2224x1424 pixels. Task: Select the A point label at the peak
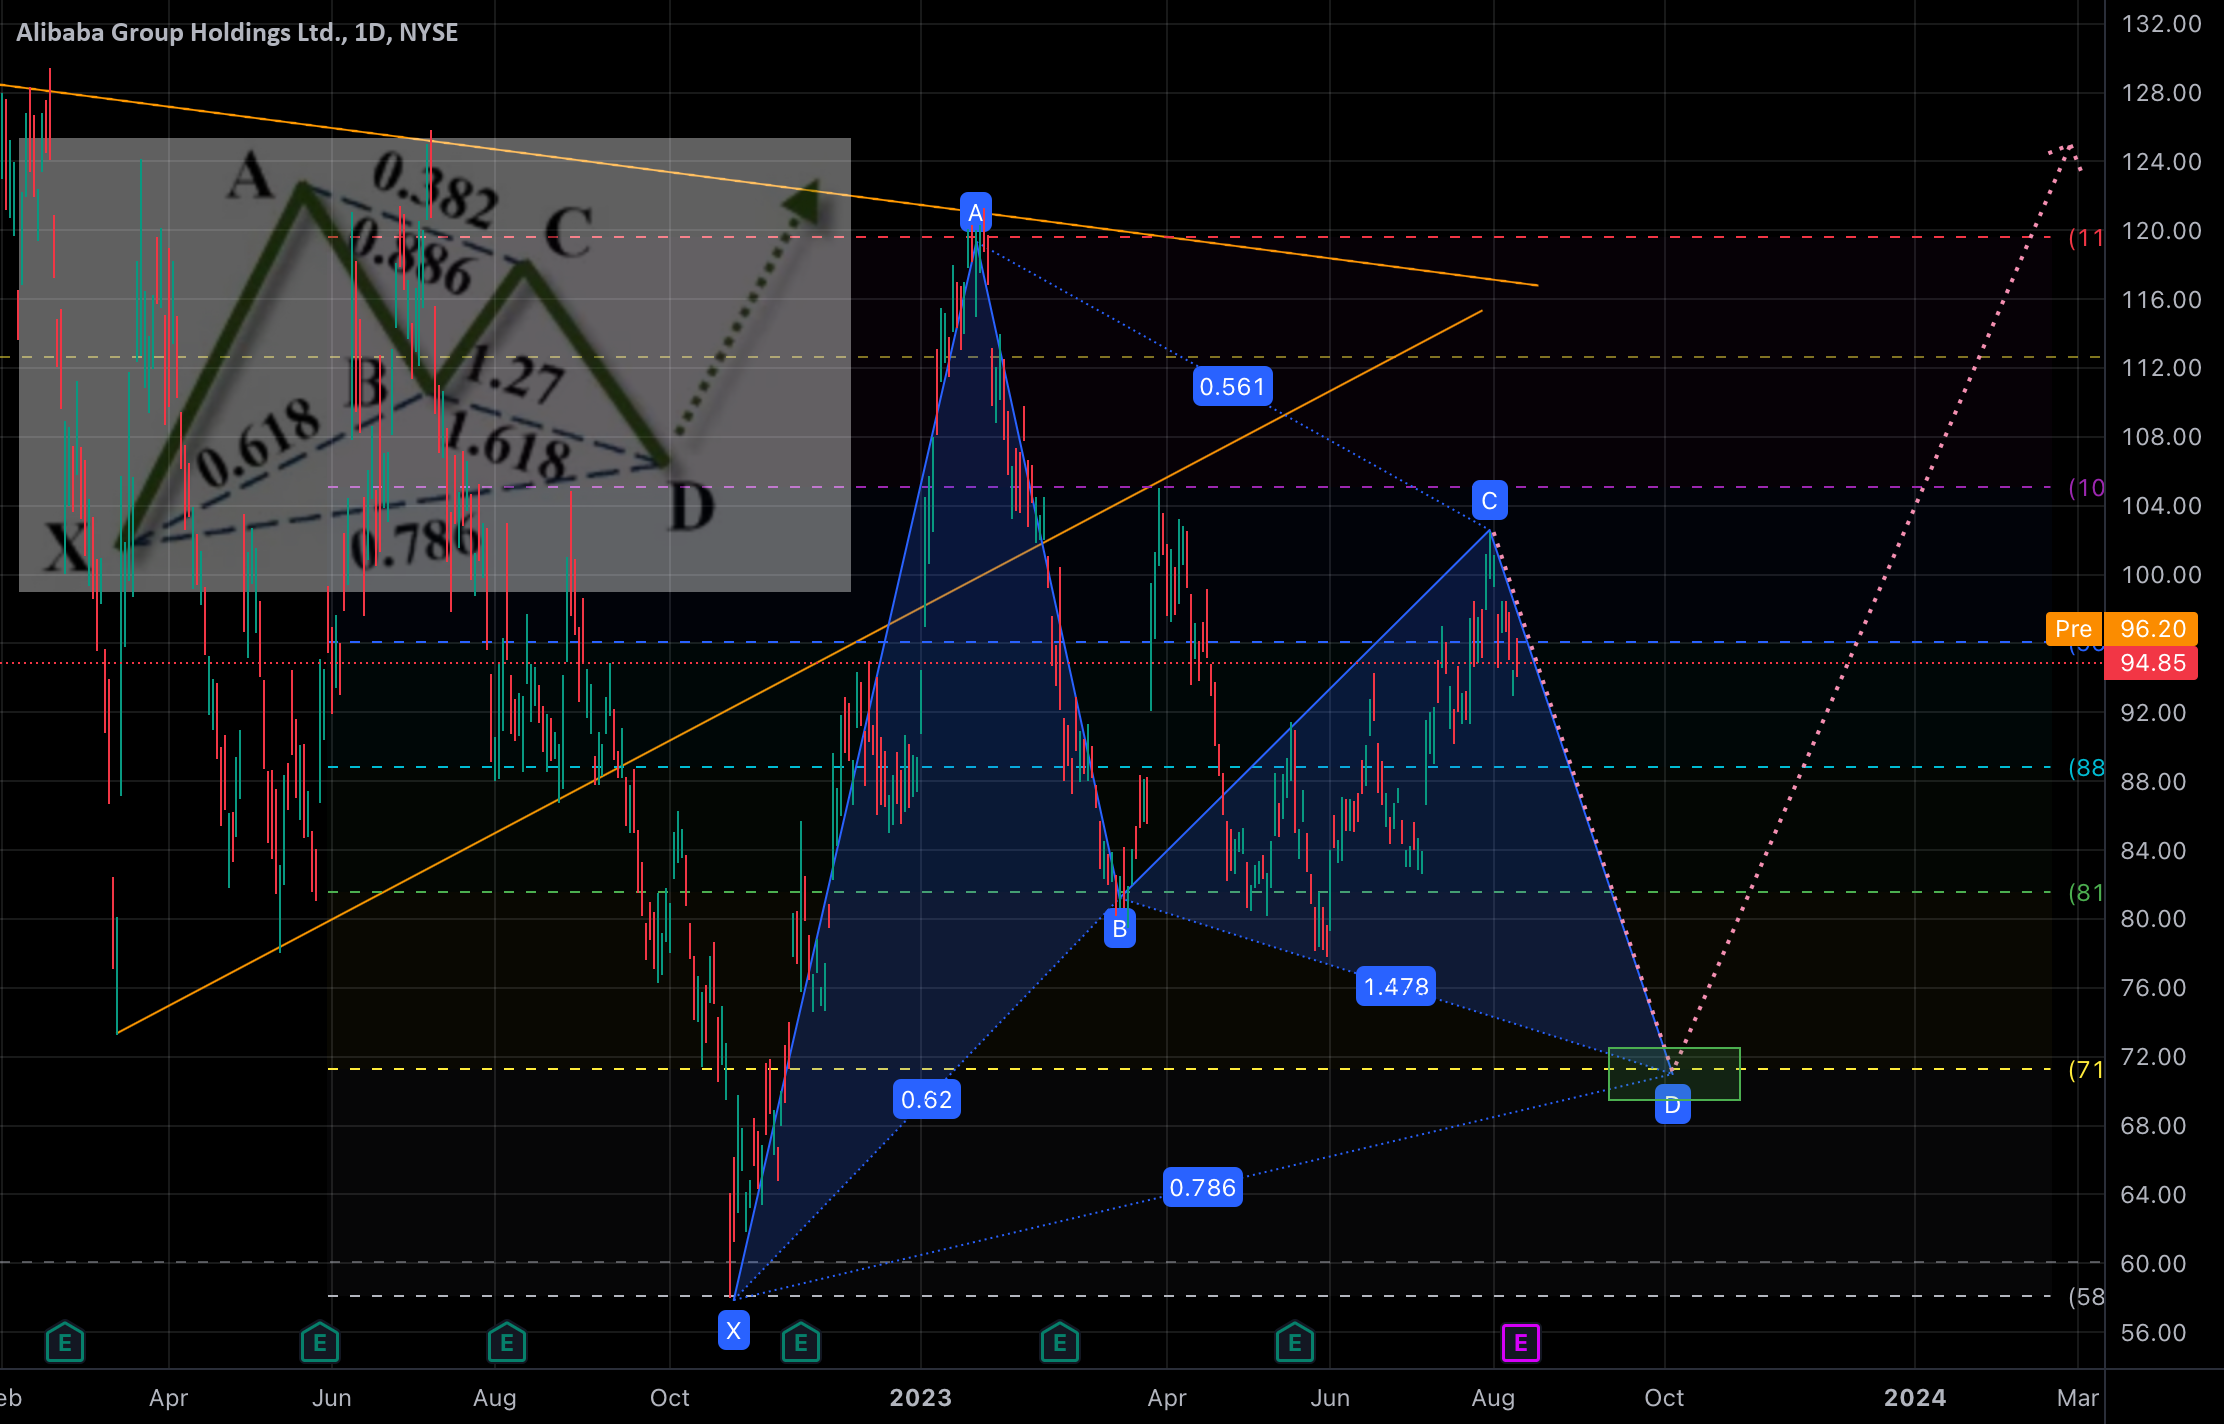tap(976, 212)
